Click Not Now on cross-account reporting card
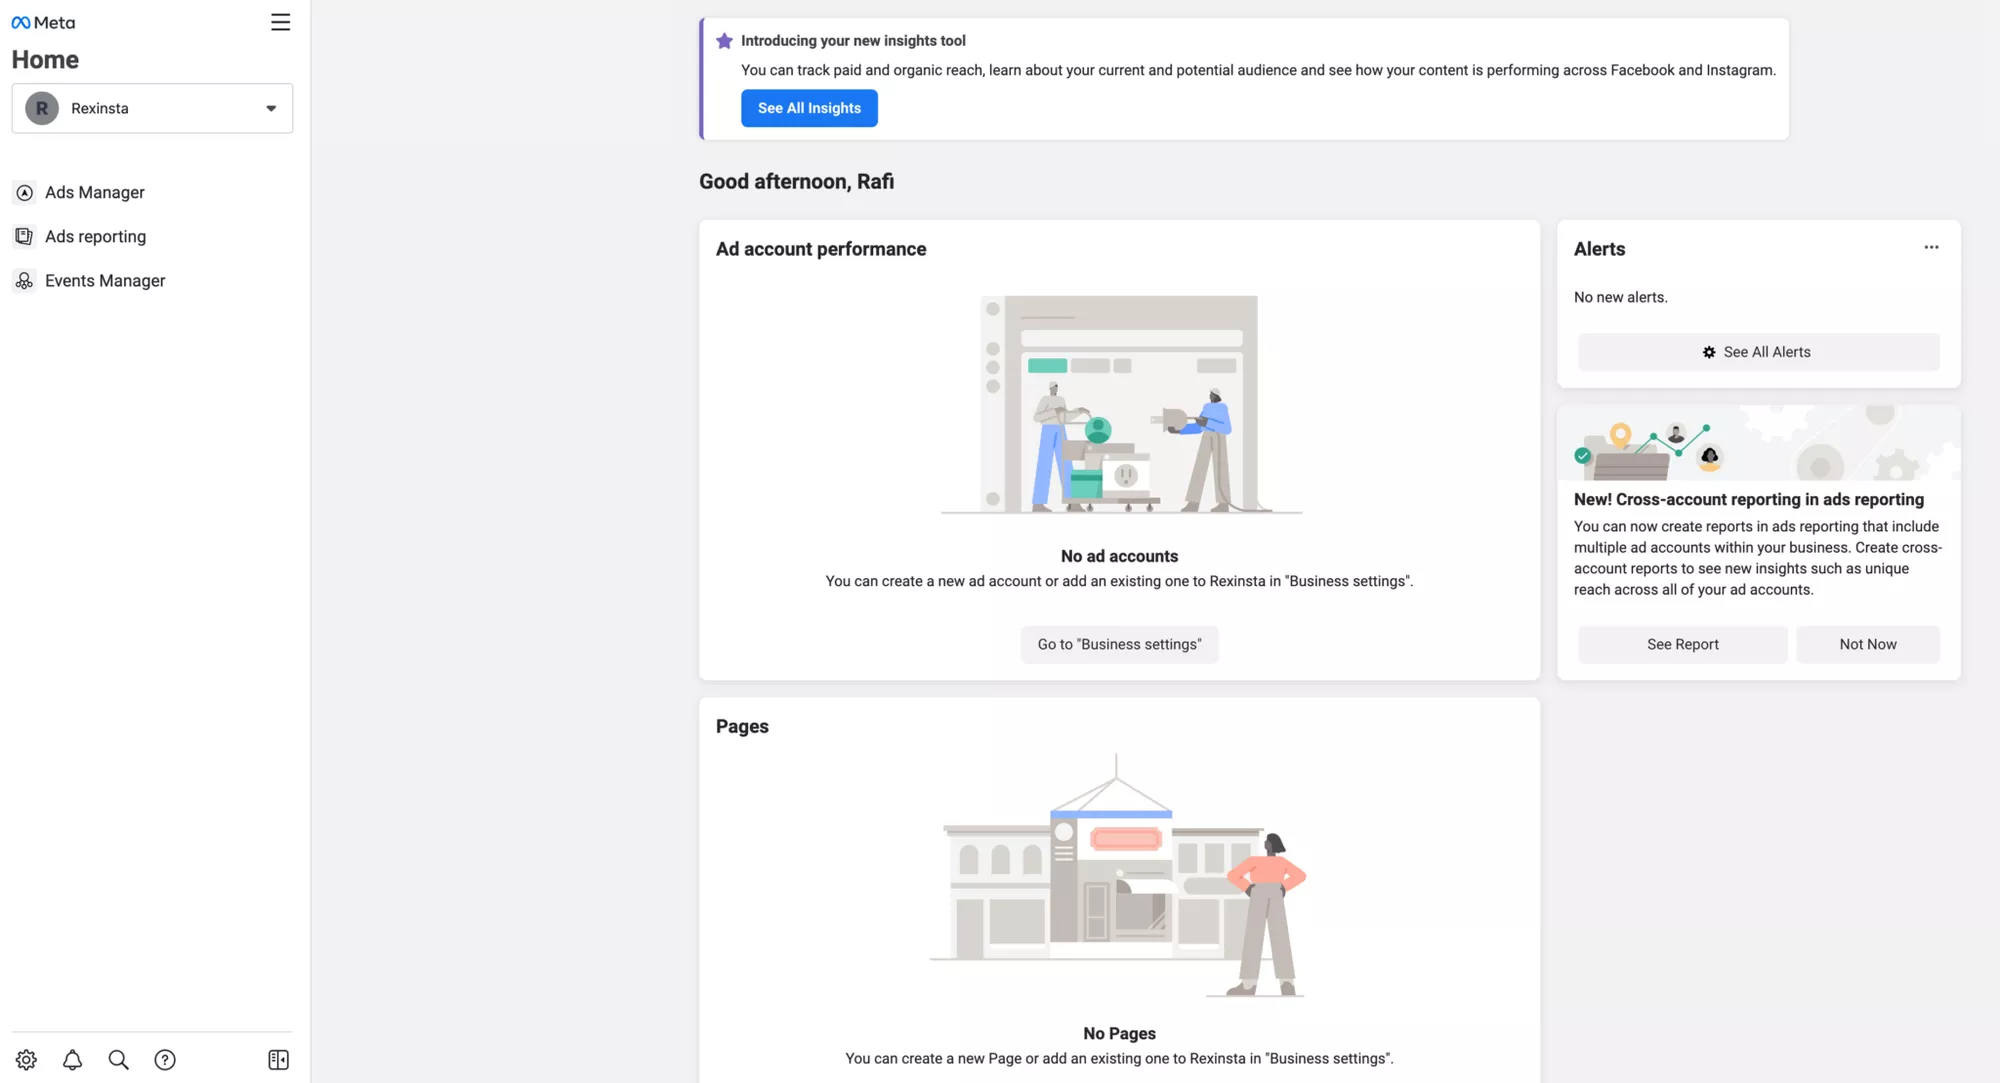Viewport: 2000px width, 1083px height. tap(1867, 644)
